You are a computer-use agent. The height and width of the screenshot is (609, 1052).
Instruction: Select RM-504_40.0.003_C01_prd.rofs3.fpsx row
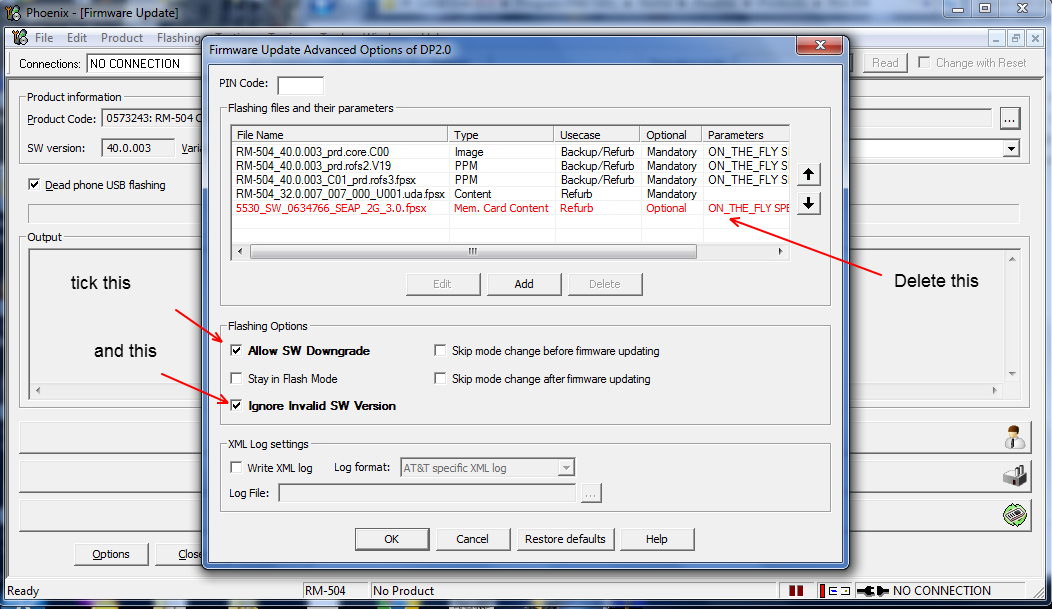pyautogui.click(x=510, y=180)
